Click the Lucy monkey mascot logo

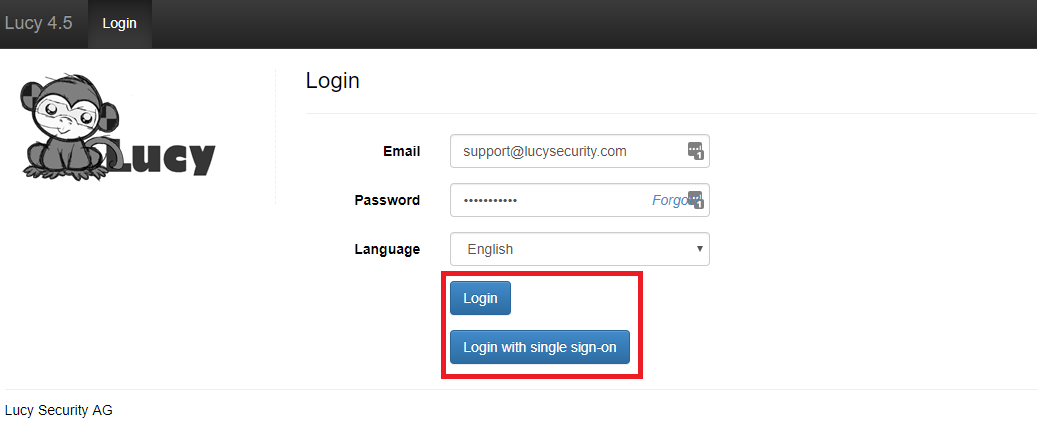(x=65, y=127)
